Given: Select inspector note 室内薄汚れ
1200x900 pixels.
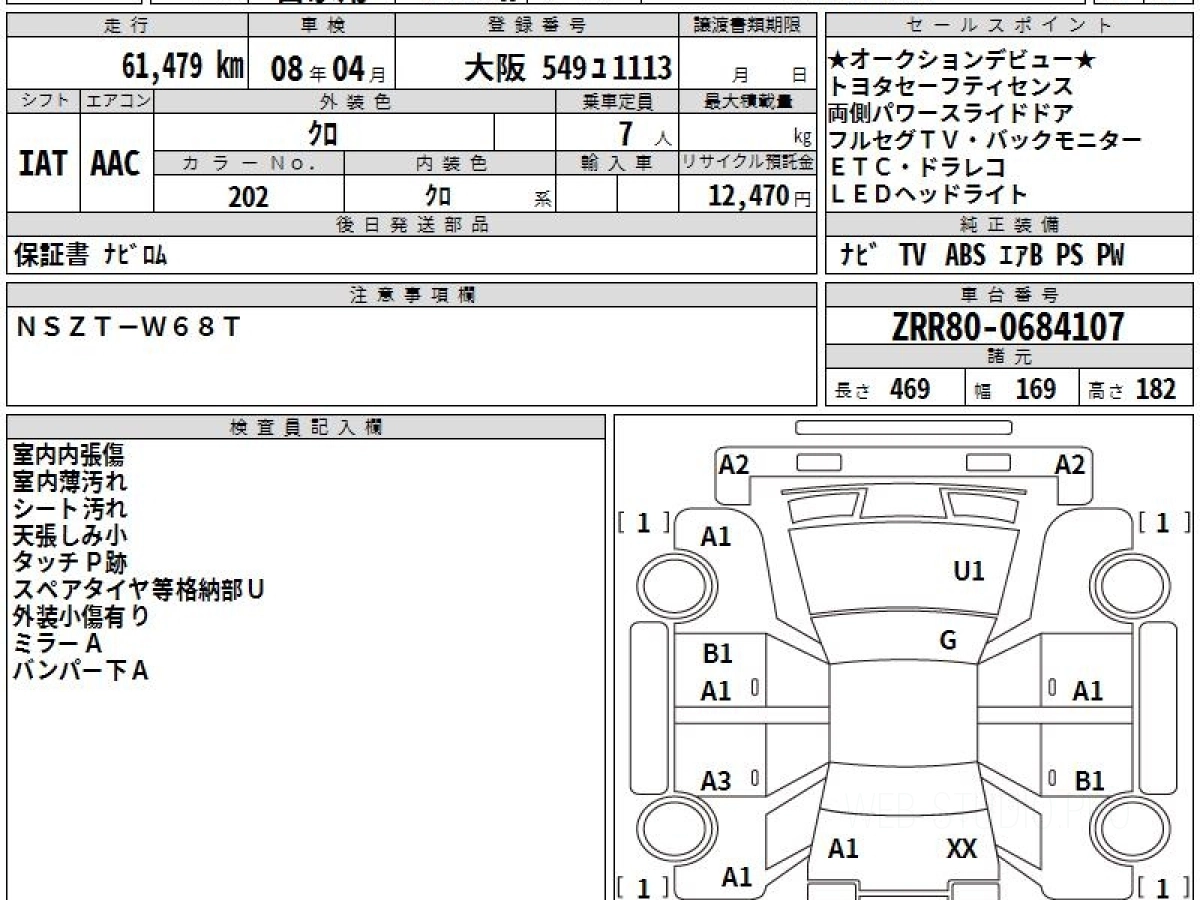Looking at the screenshot, I should point(69,482).
